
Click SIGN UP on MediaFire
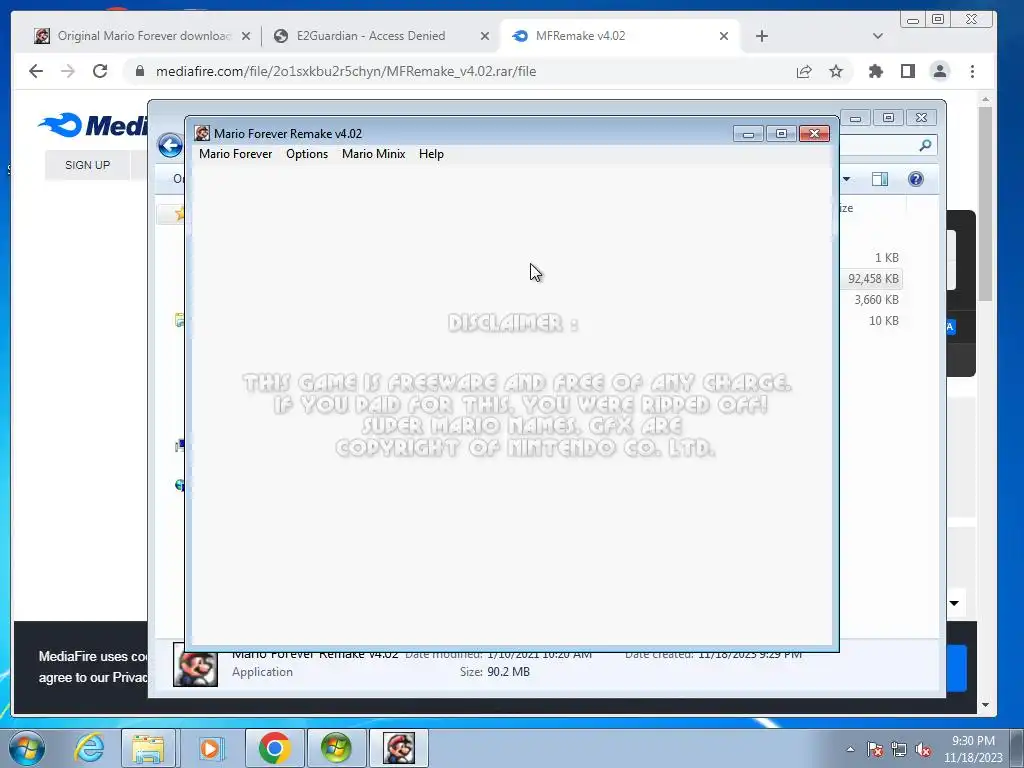[88, 165]
